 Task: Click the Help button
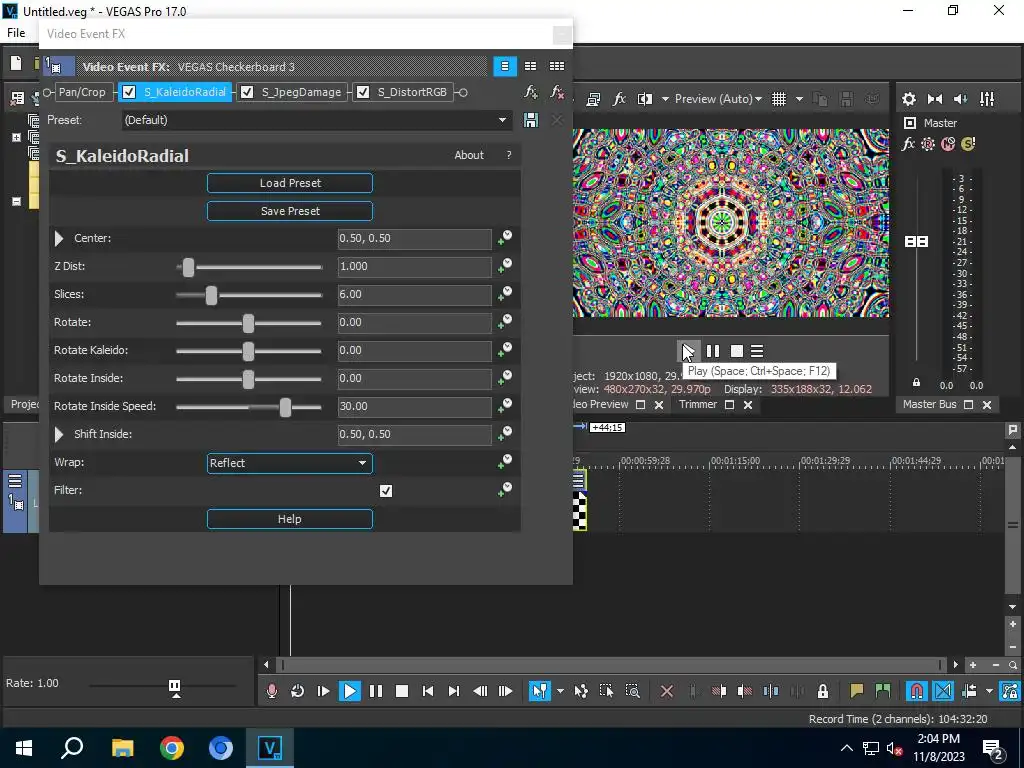pyautogui.click(x=290, y=519)
